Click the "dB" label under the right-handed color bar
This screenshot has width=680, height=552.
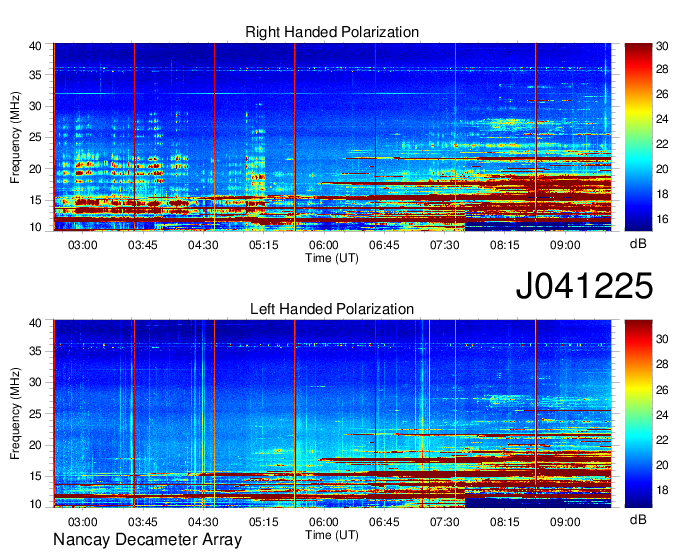pyautogui.click(x=638, y=244)
